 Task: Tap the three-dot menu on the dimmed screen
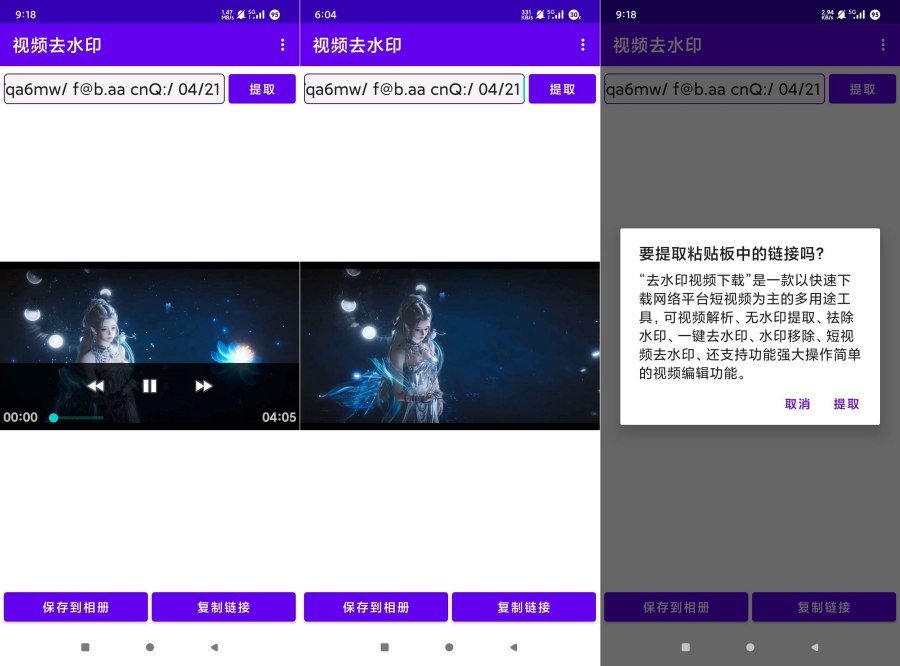coord(882,45)
